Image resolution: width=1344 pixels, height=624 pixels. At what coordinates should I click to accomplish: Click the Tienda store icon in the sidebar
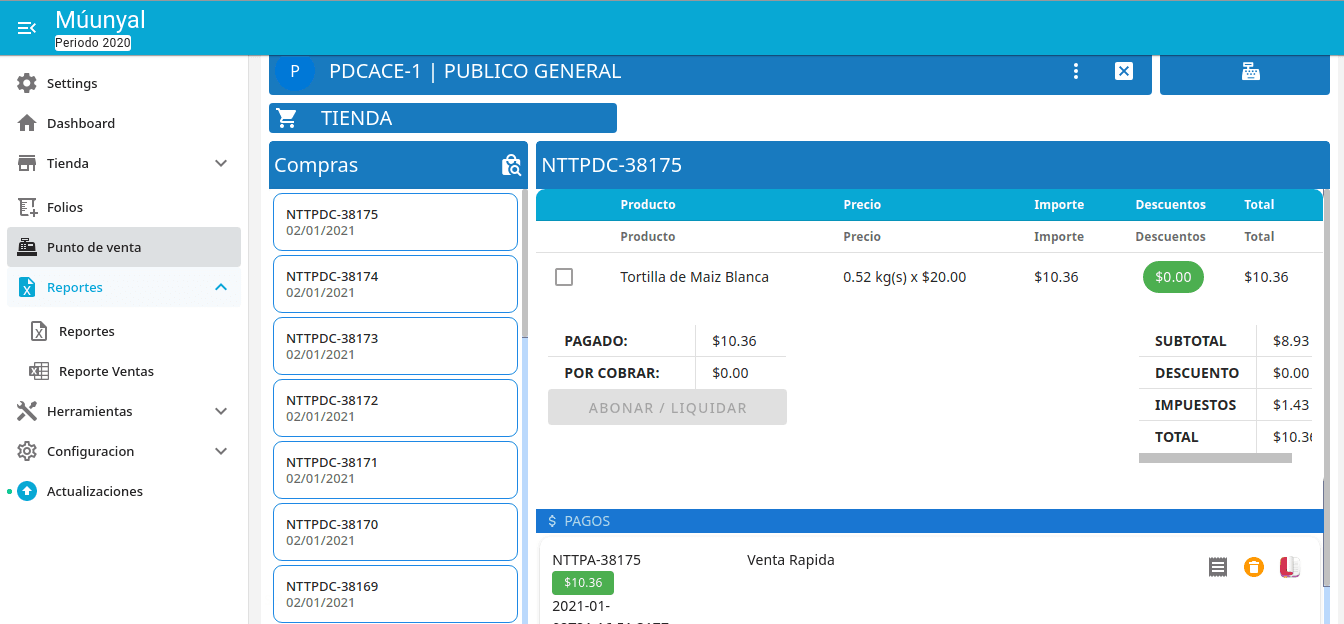pyautogui.click(x=27, y=163)
